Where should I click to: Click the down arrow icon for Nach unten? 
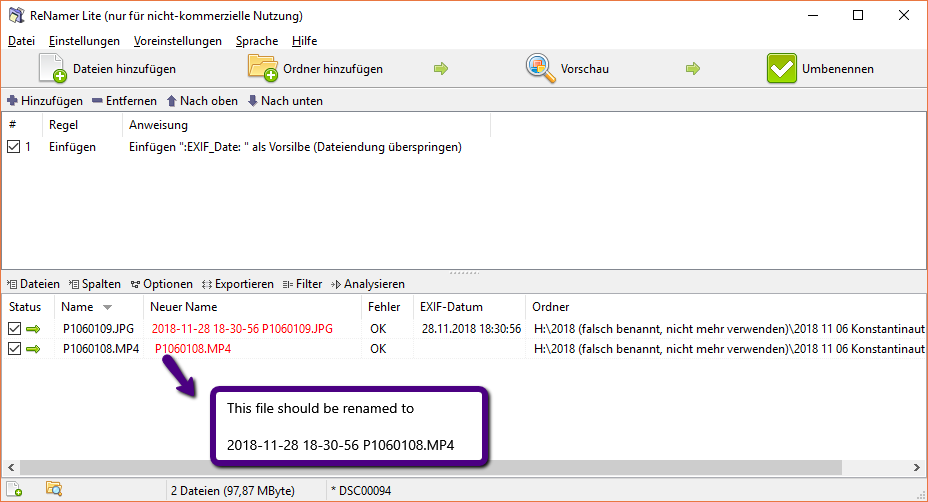[x=253, y=101]
